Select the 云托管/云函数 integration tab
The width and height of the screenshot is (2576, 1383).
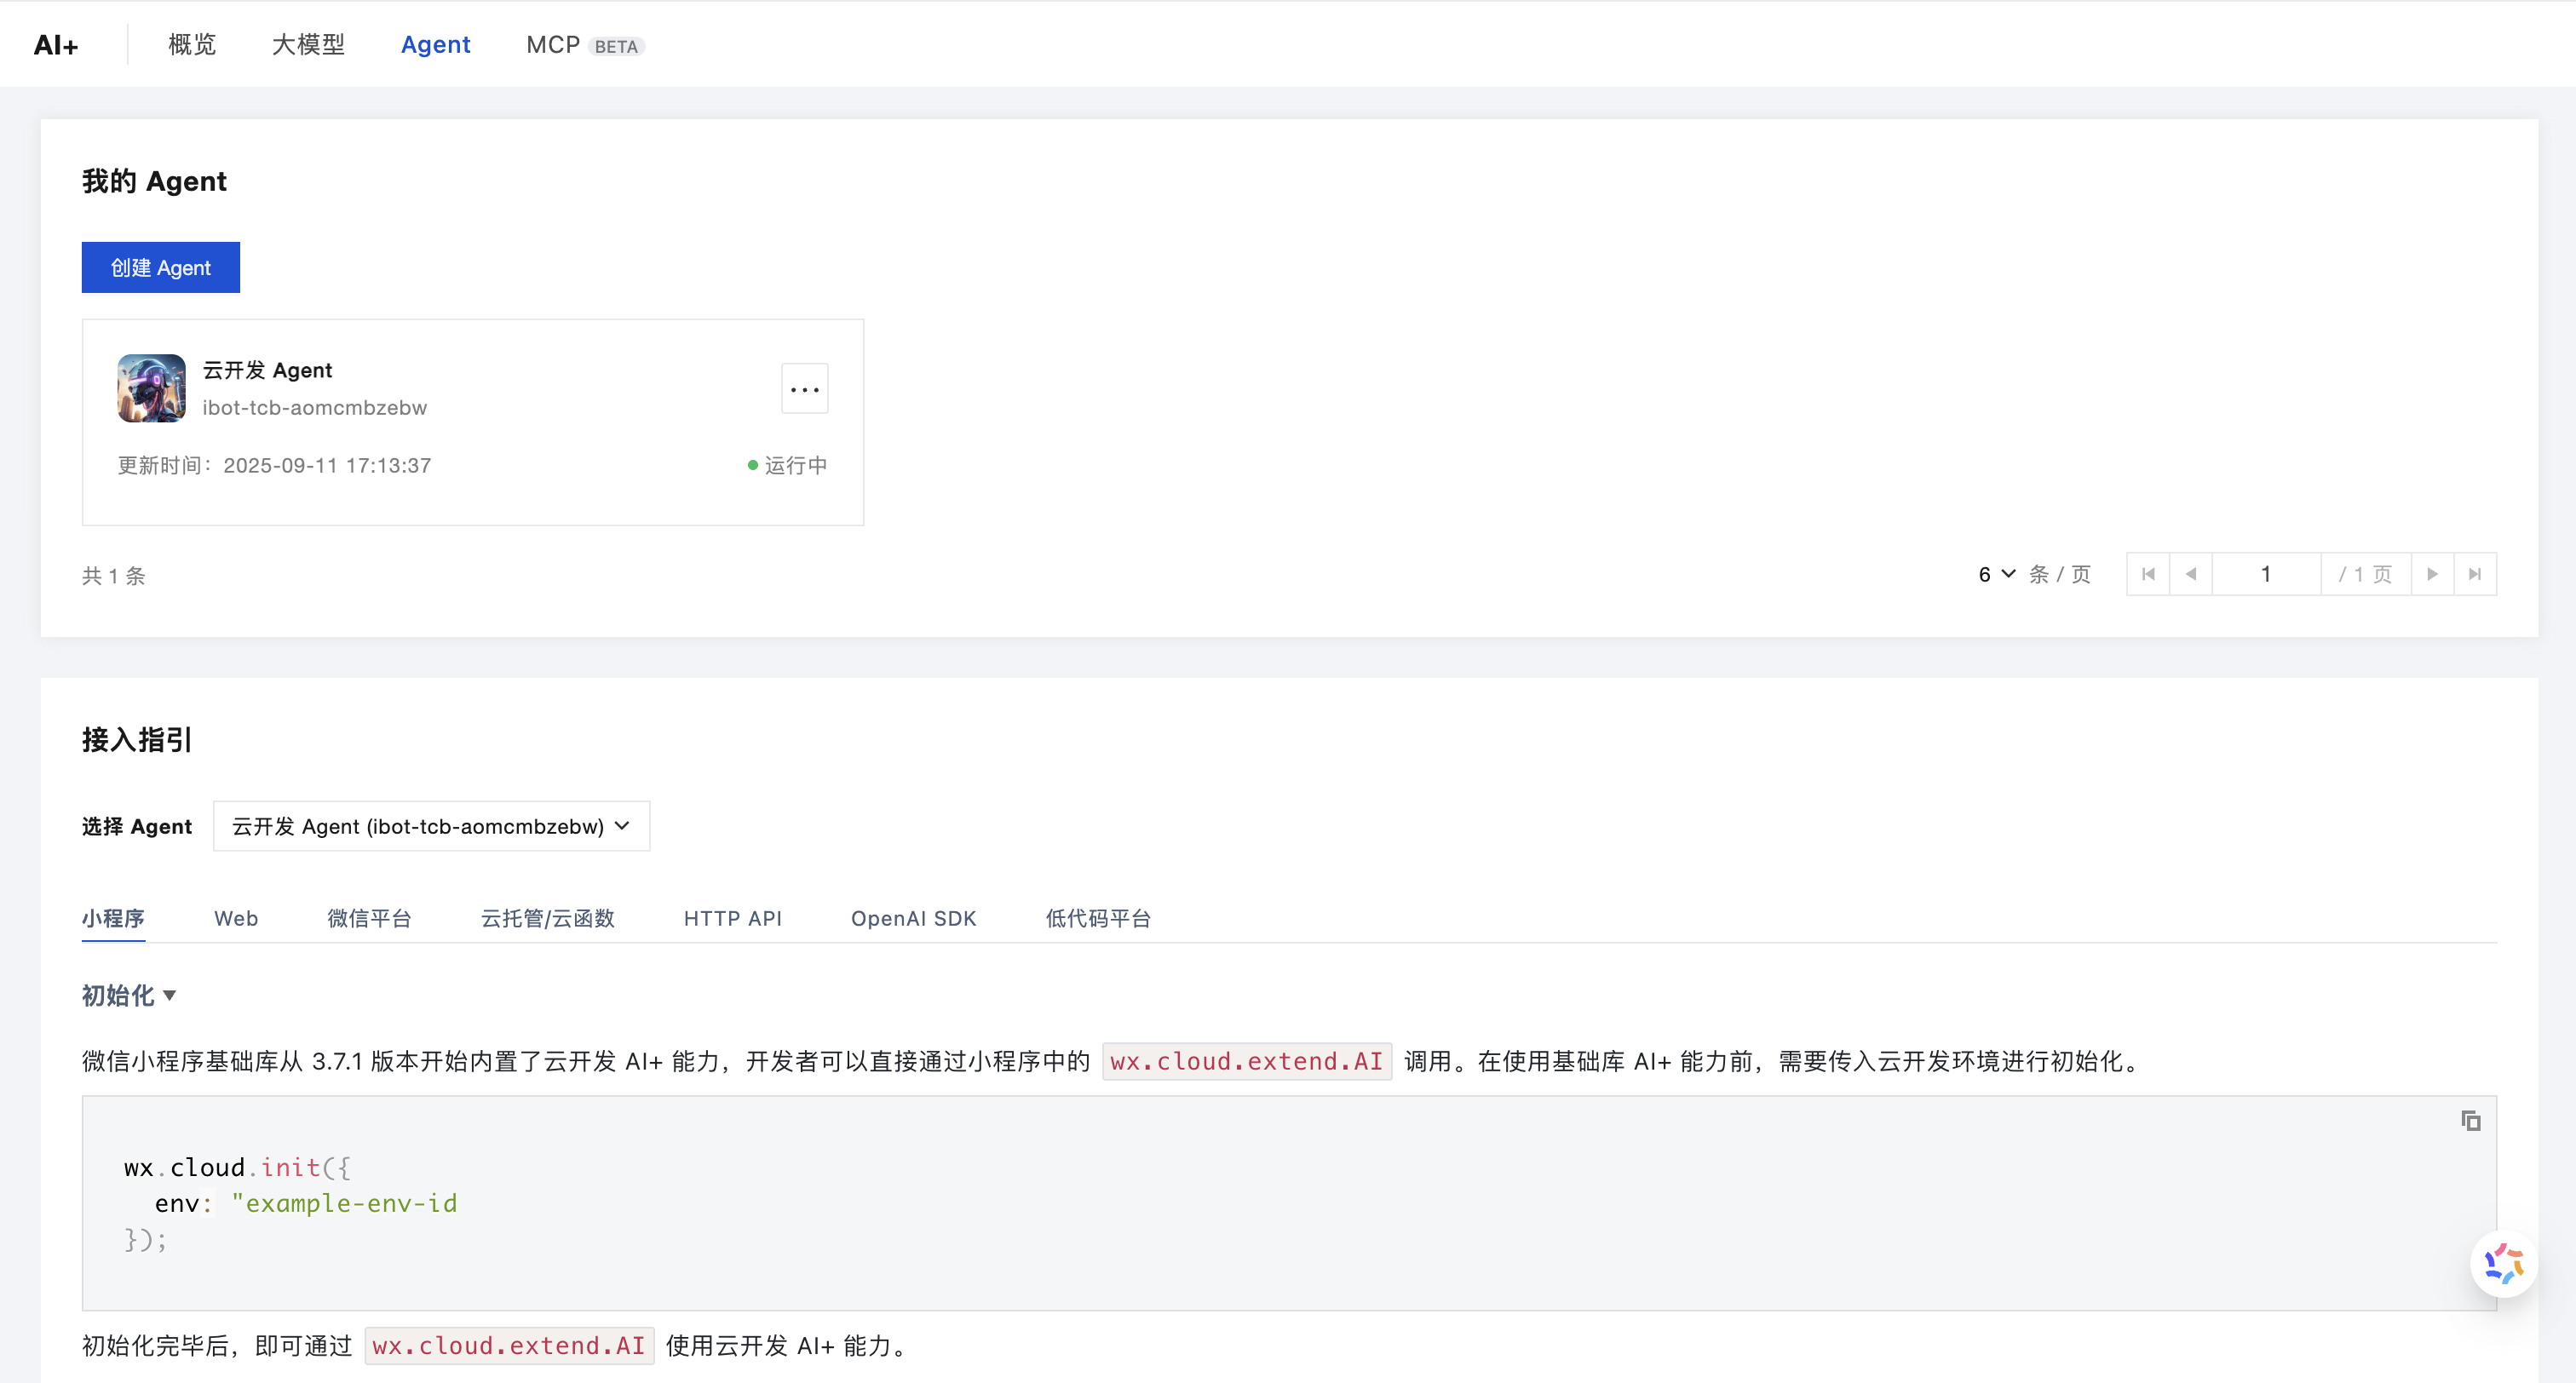click(547, 918)
